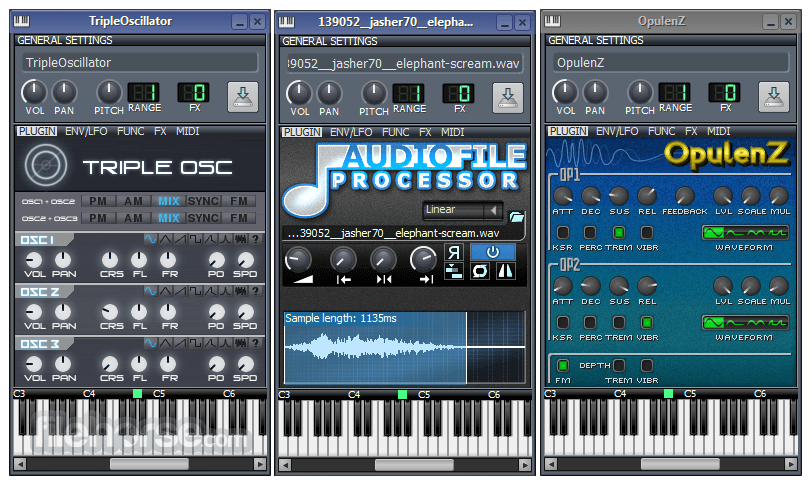Click sample waveform display
This screenshot has width=811, height=483.
pyautogui.click(x=405, y=348)
